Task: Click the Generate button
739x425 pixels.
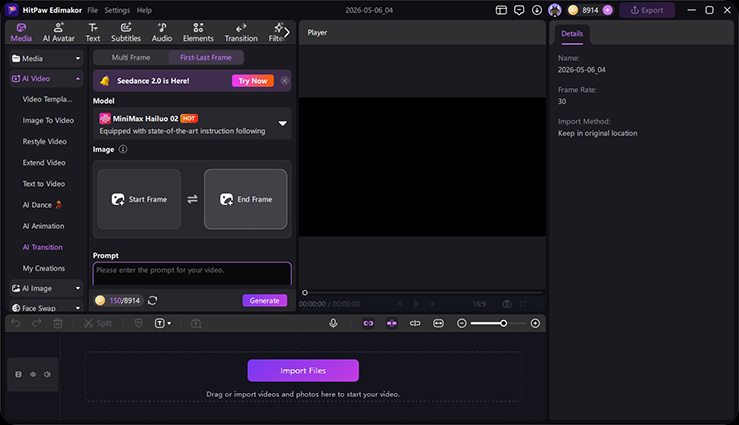Action: tap(264, 301)
